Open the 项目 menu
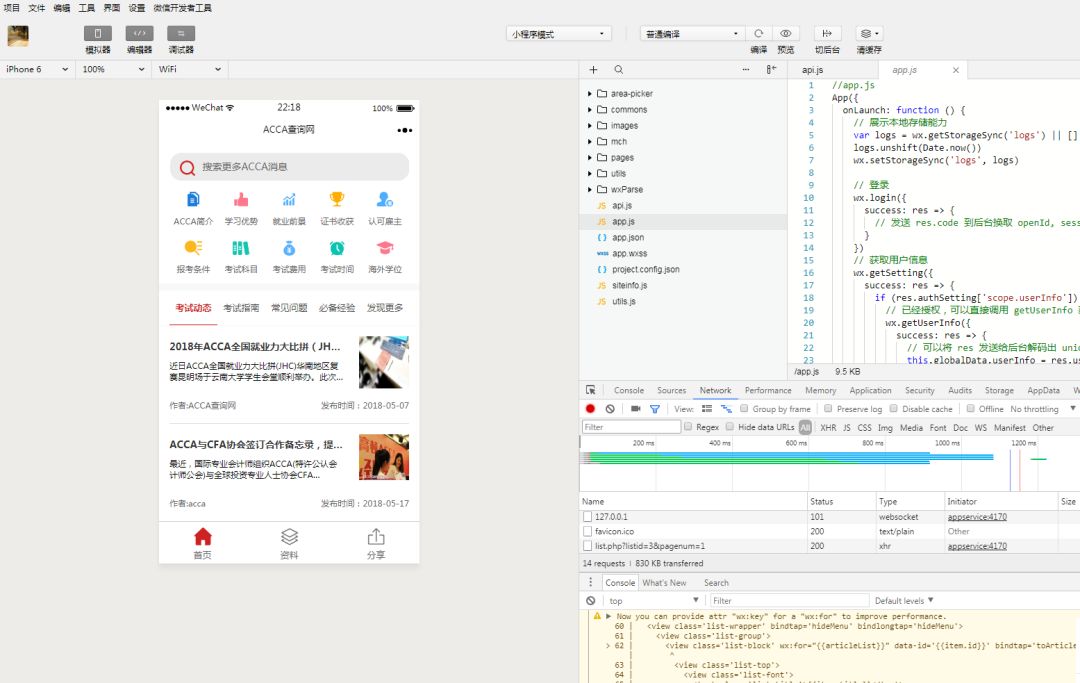The width and height of the screenshot is (1080, 683). [x=12, y=8]
